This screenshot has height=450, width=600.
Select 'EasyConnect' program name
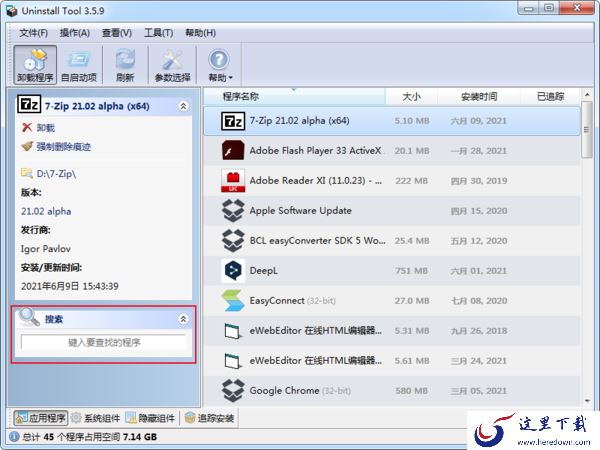point(277,301)
